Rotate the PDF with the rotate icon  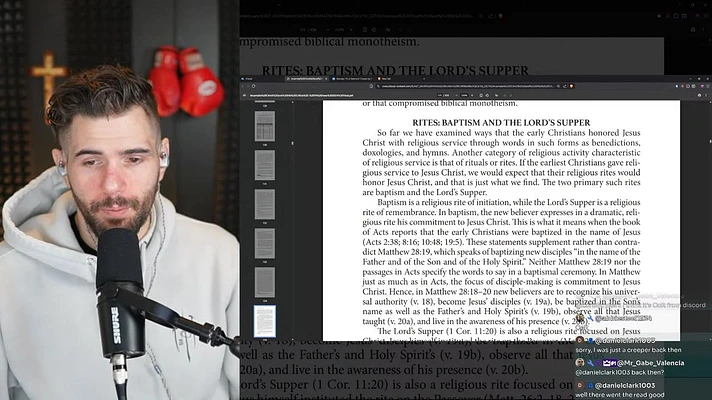click(x=487, y=95)
